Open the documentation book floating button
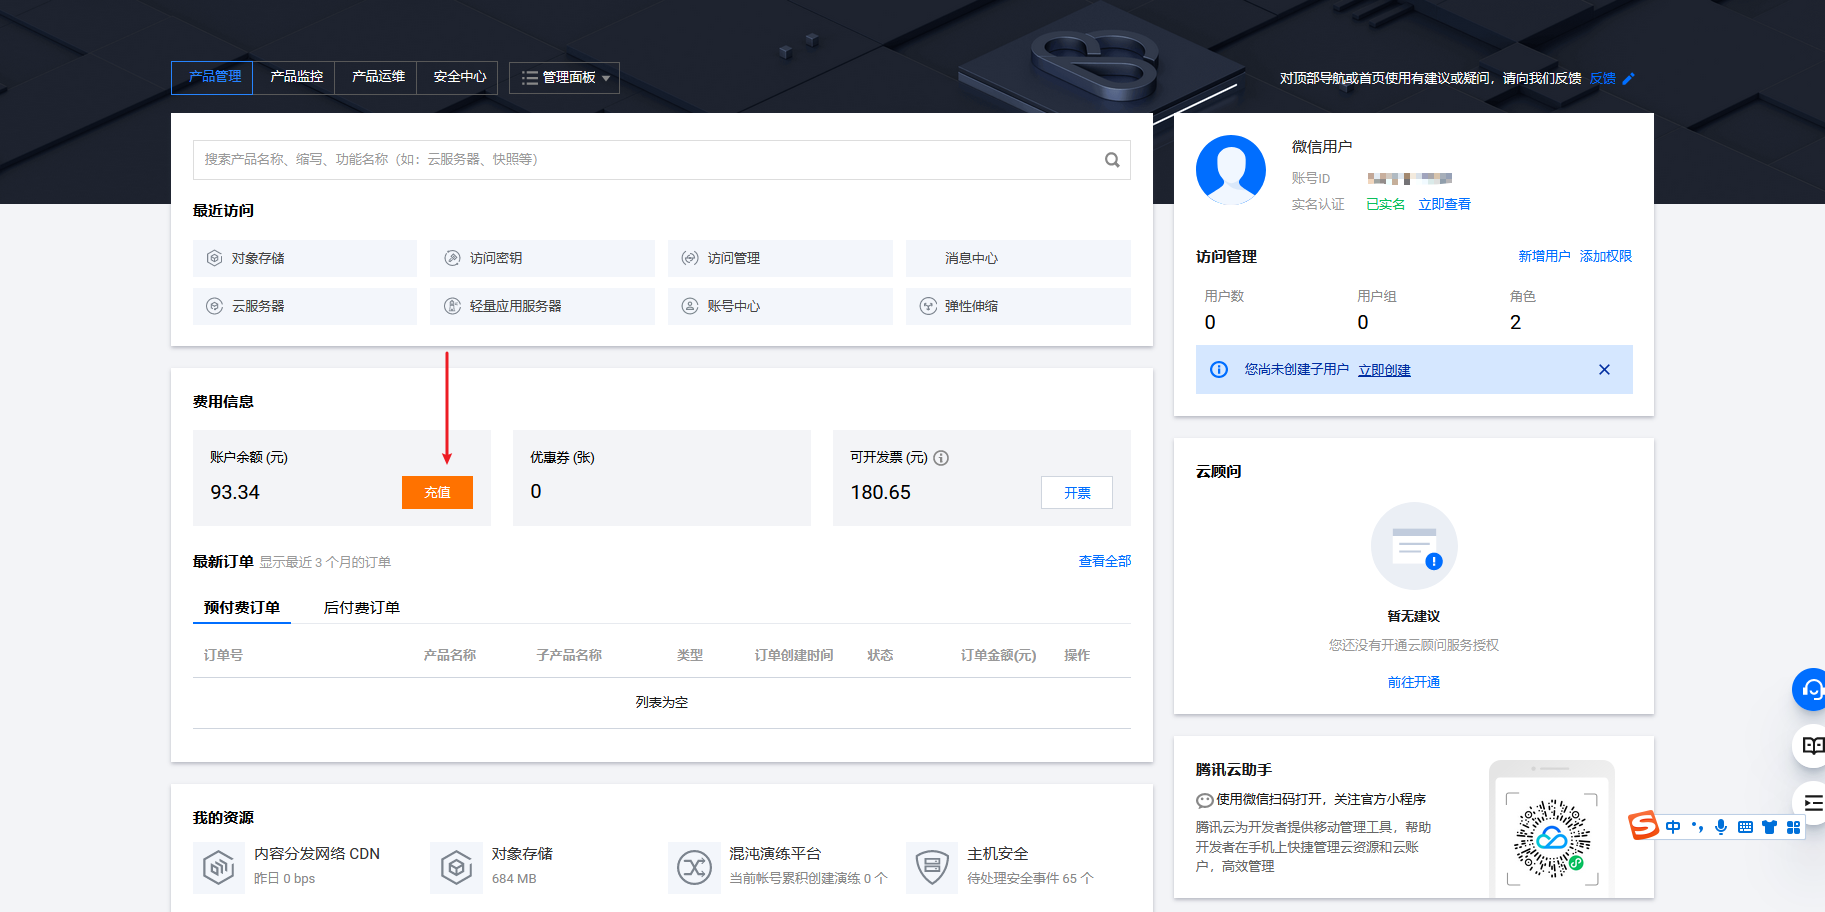This screenshot has height=912, width=1825. pos(1811,746)
